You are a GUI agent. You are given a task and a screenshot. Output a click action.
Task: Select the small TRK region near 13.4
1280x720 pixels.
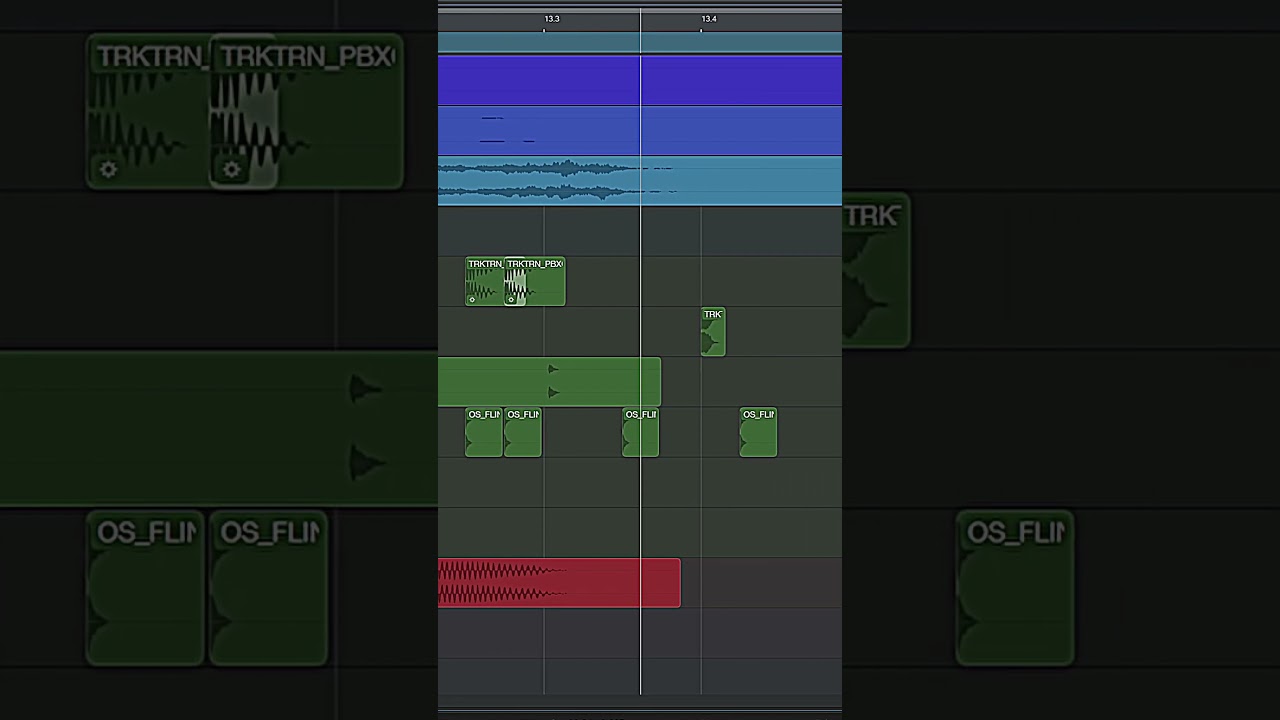point(713,331)
